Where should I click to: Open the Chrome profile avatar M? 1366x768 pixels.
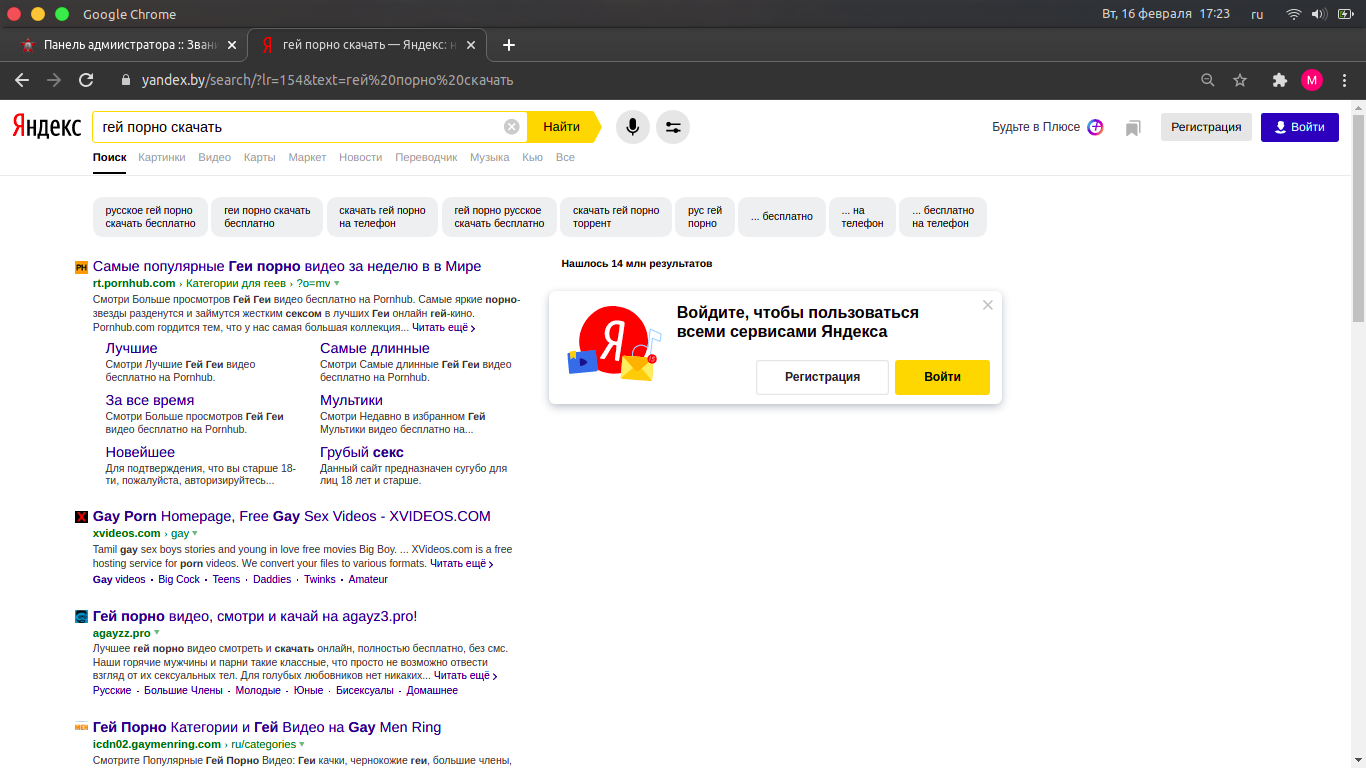tap(1311, 80)
